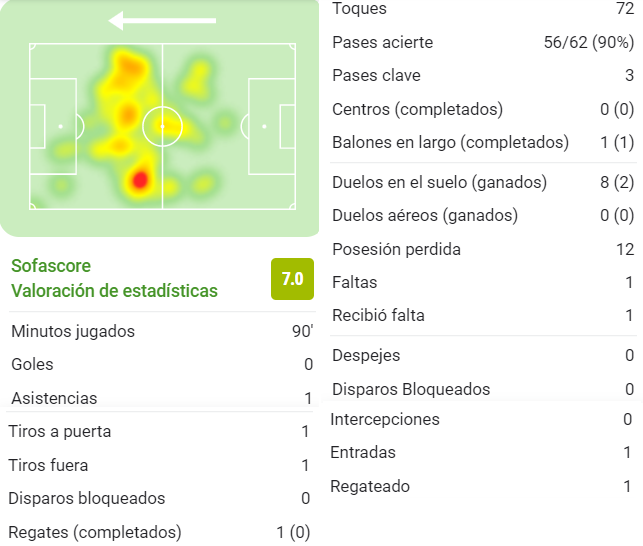Select the Toques stat row
Screen dimensions: 643x546
[x=483, y=9]
